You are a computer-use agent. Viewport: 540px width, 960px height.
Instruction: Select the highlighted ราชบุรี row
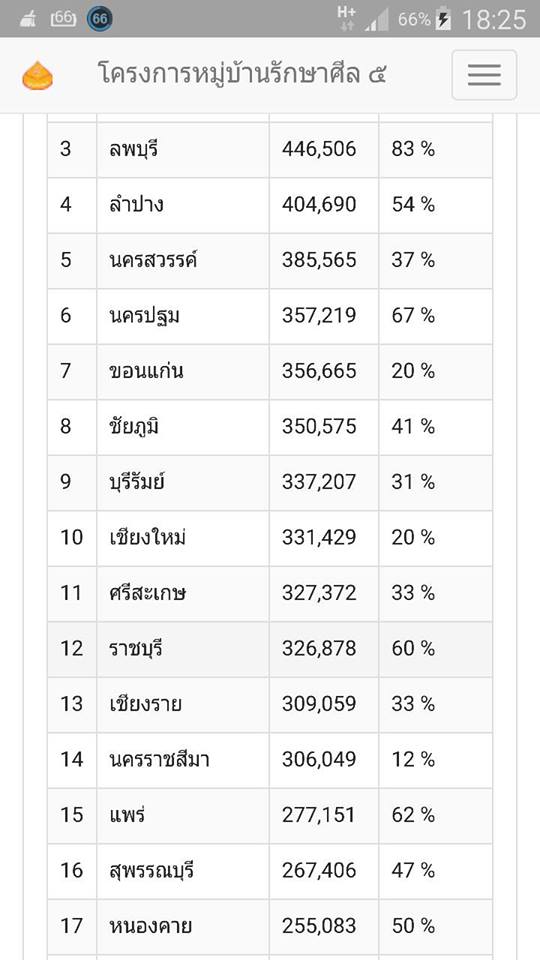[x=270, y=649]
